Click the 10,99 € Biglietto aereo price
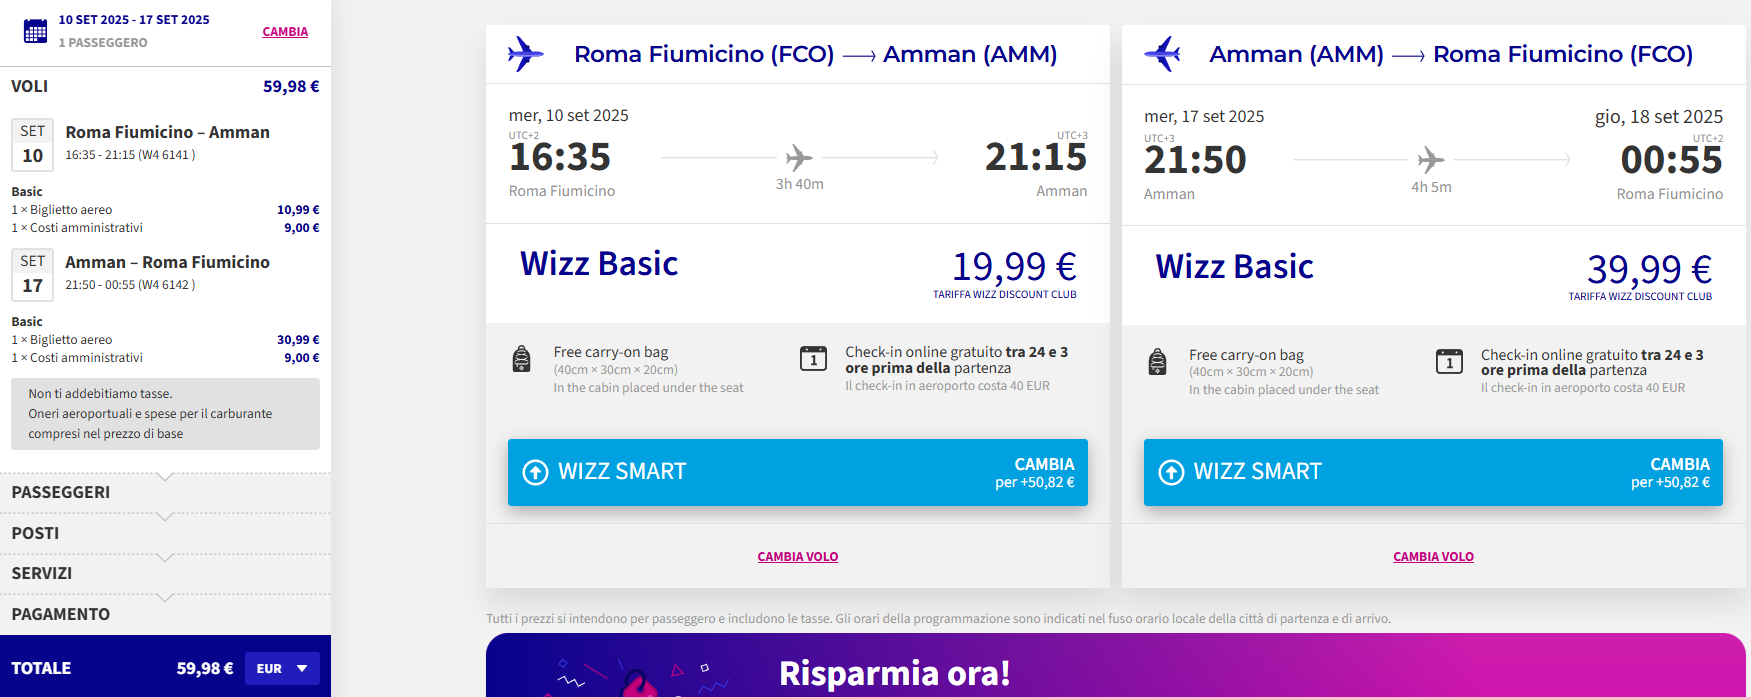 click(x=298, y=210)
